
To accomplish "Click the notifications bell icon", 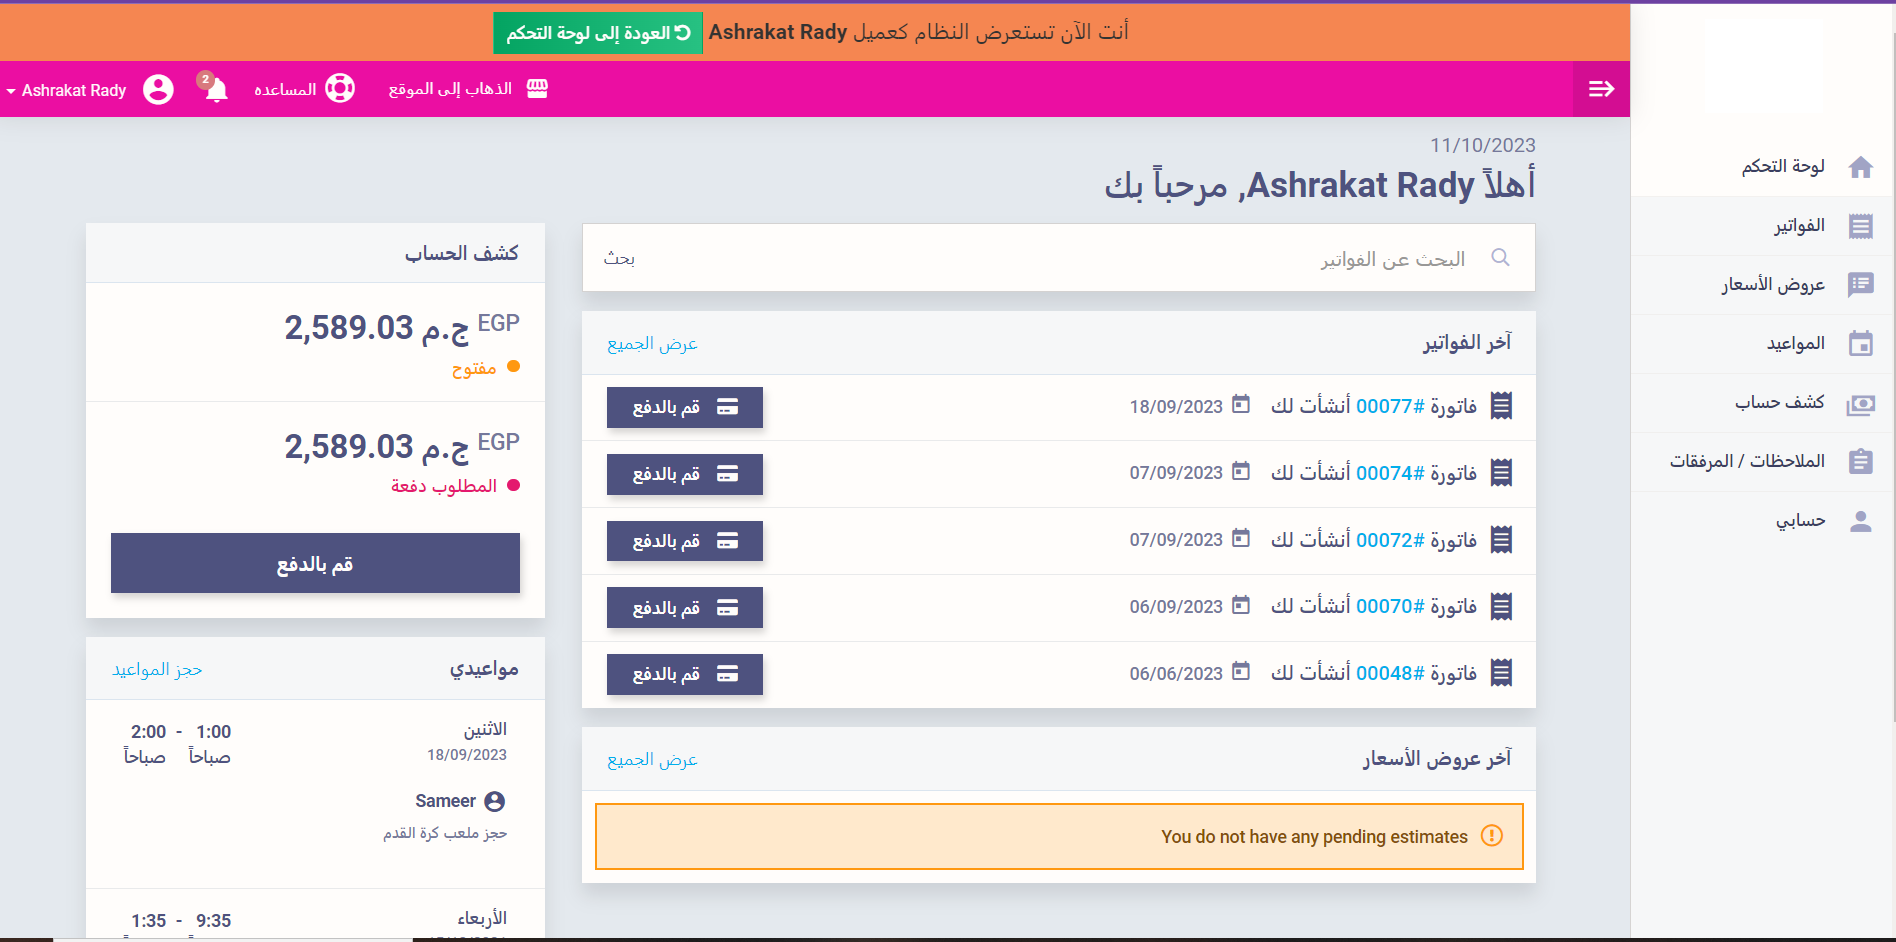I will tap(216, 89).
